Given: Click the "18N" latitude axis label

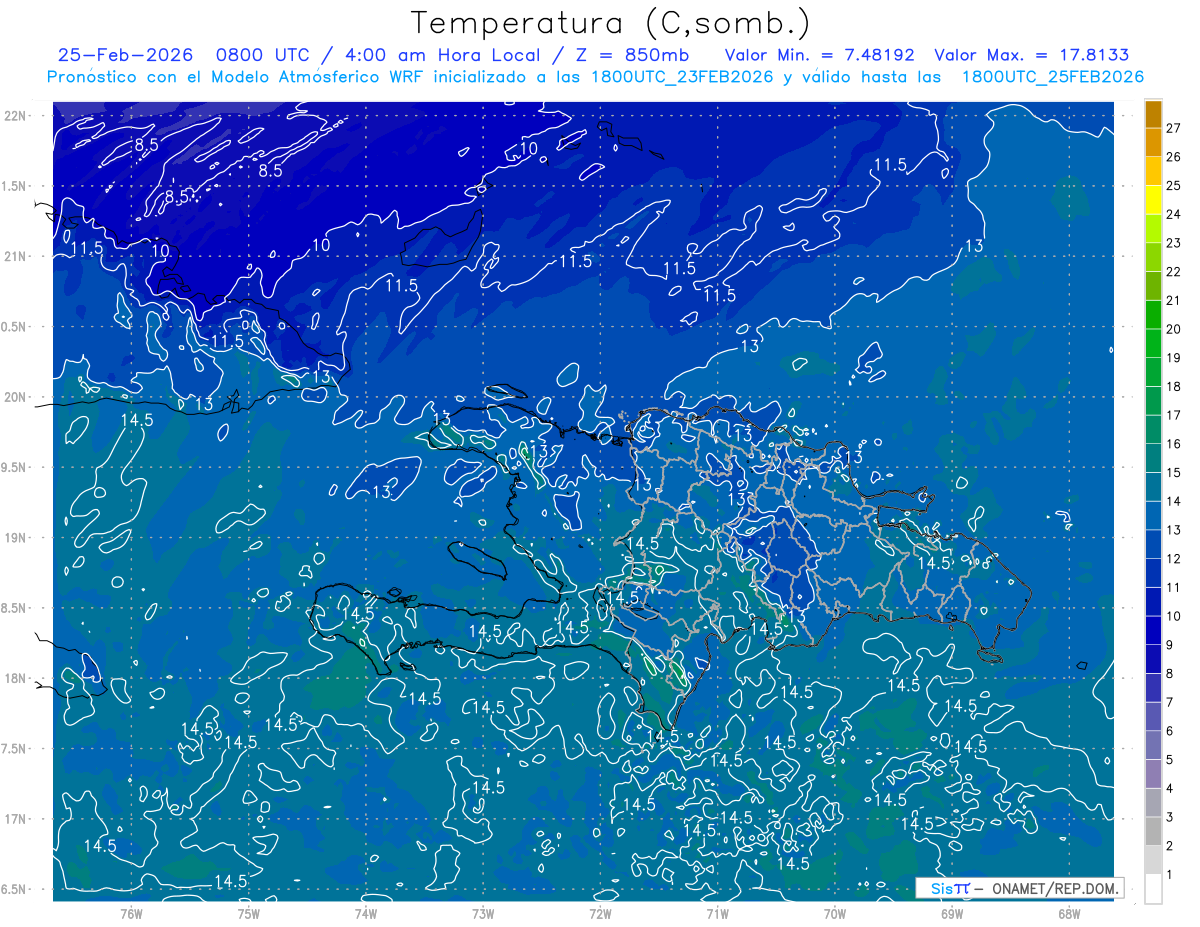Looking at the screenshot, I should (16, 678).
